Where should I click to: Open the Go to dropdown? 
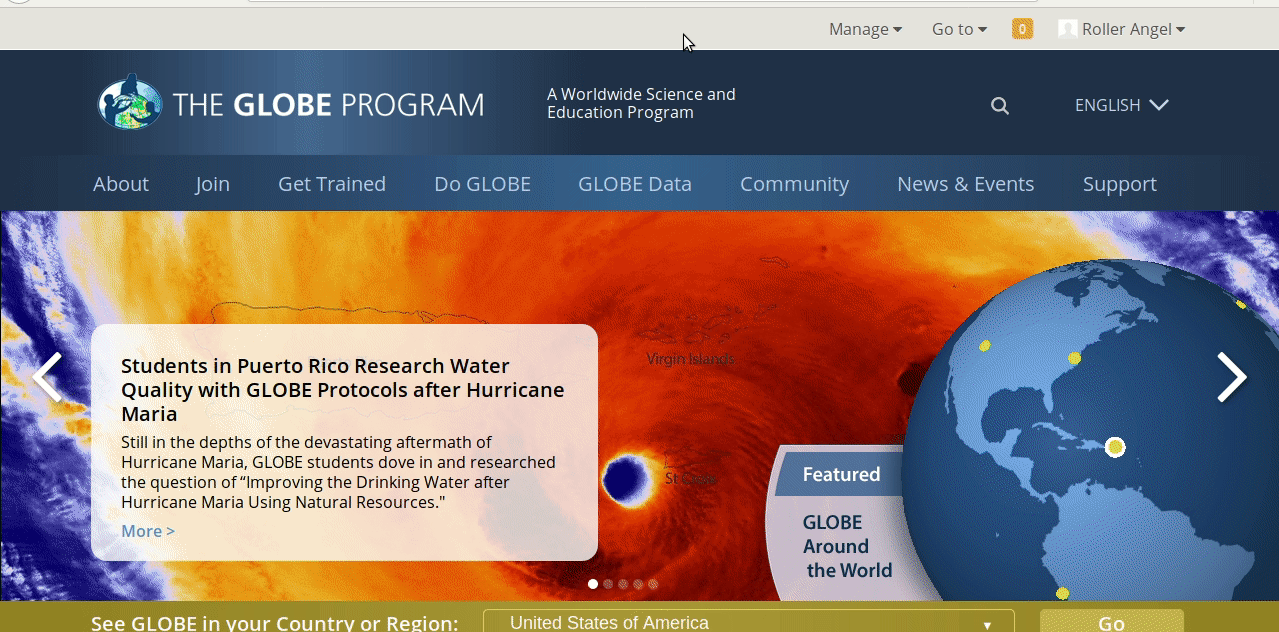coord(959,29)
